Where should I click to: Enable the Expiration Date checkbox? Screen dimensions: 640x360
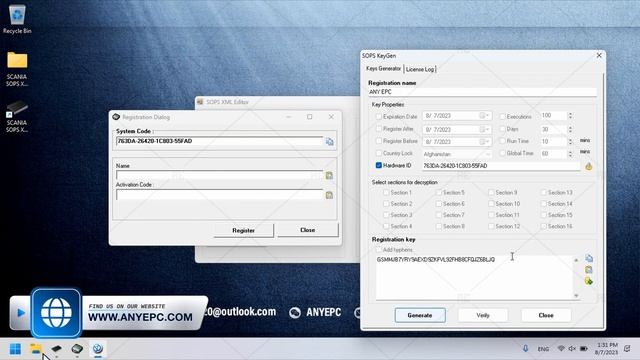tap(379, 117)
